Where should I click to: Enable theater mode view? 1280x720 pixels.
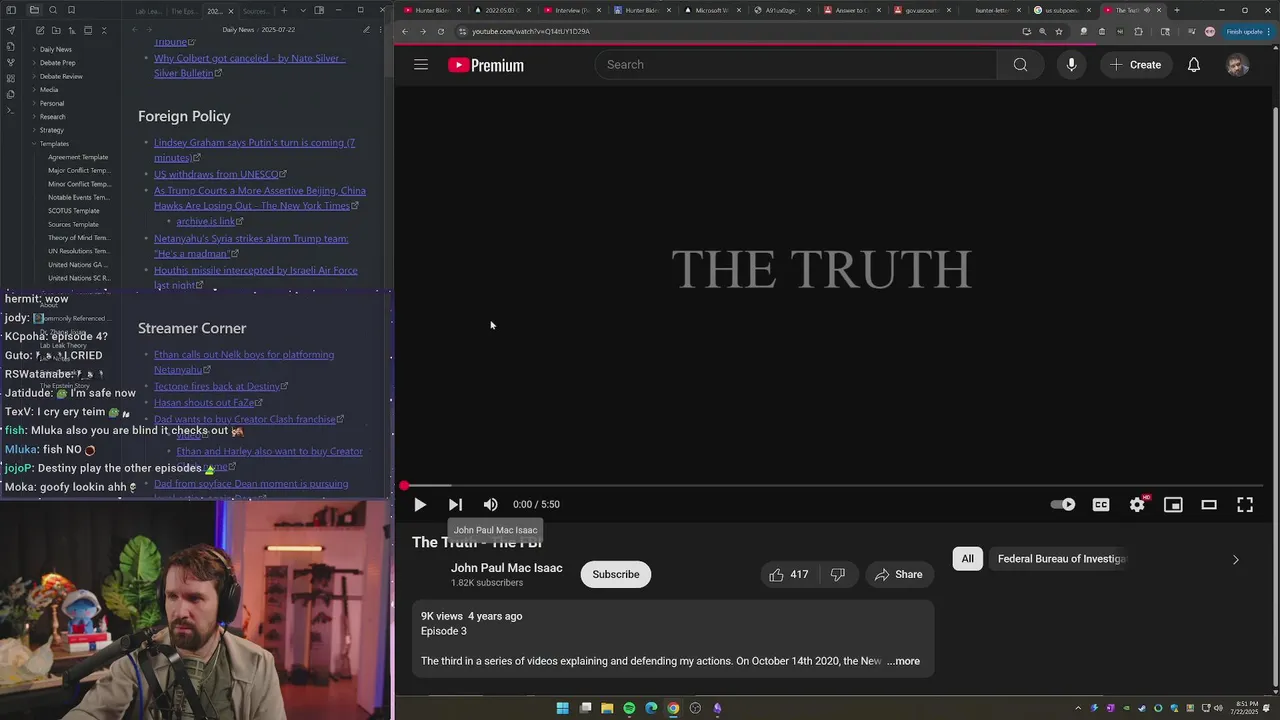pos(1209,505)
